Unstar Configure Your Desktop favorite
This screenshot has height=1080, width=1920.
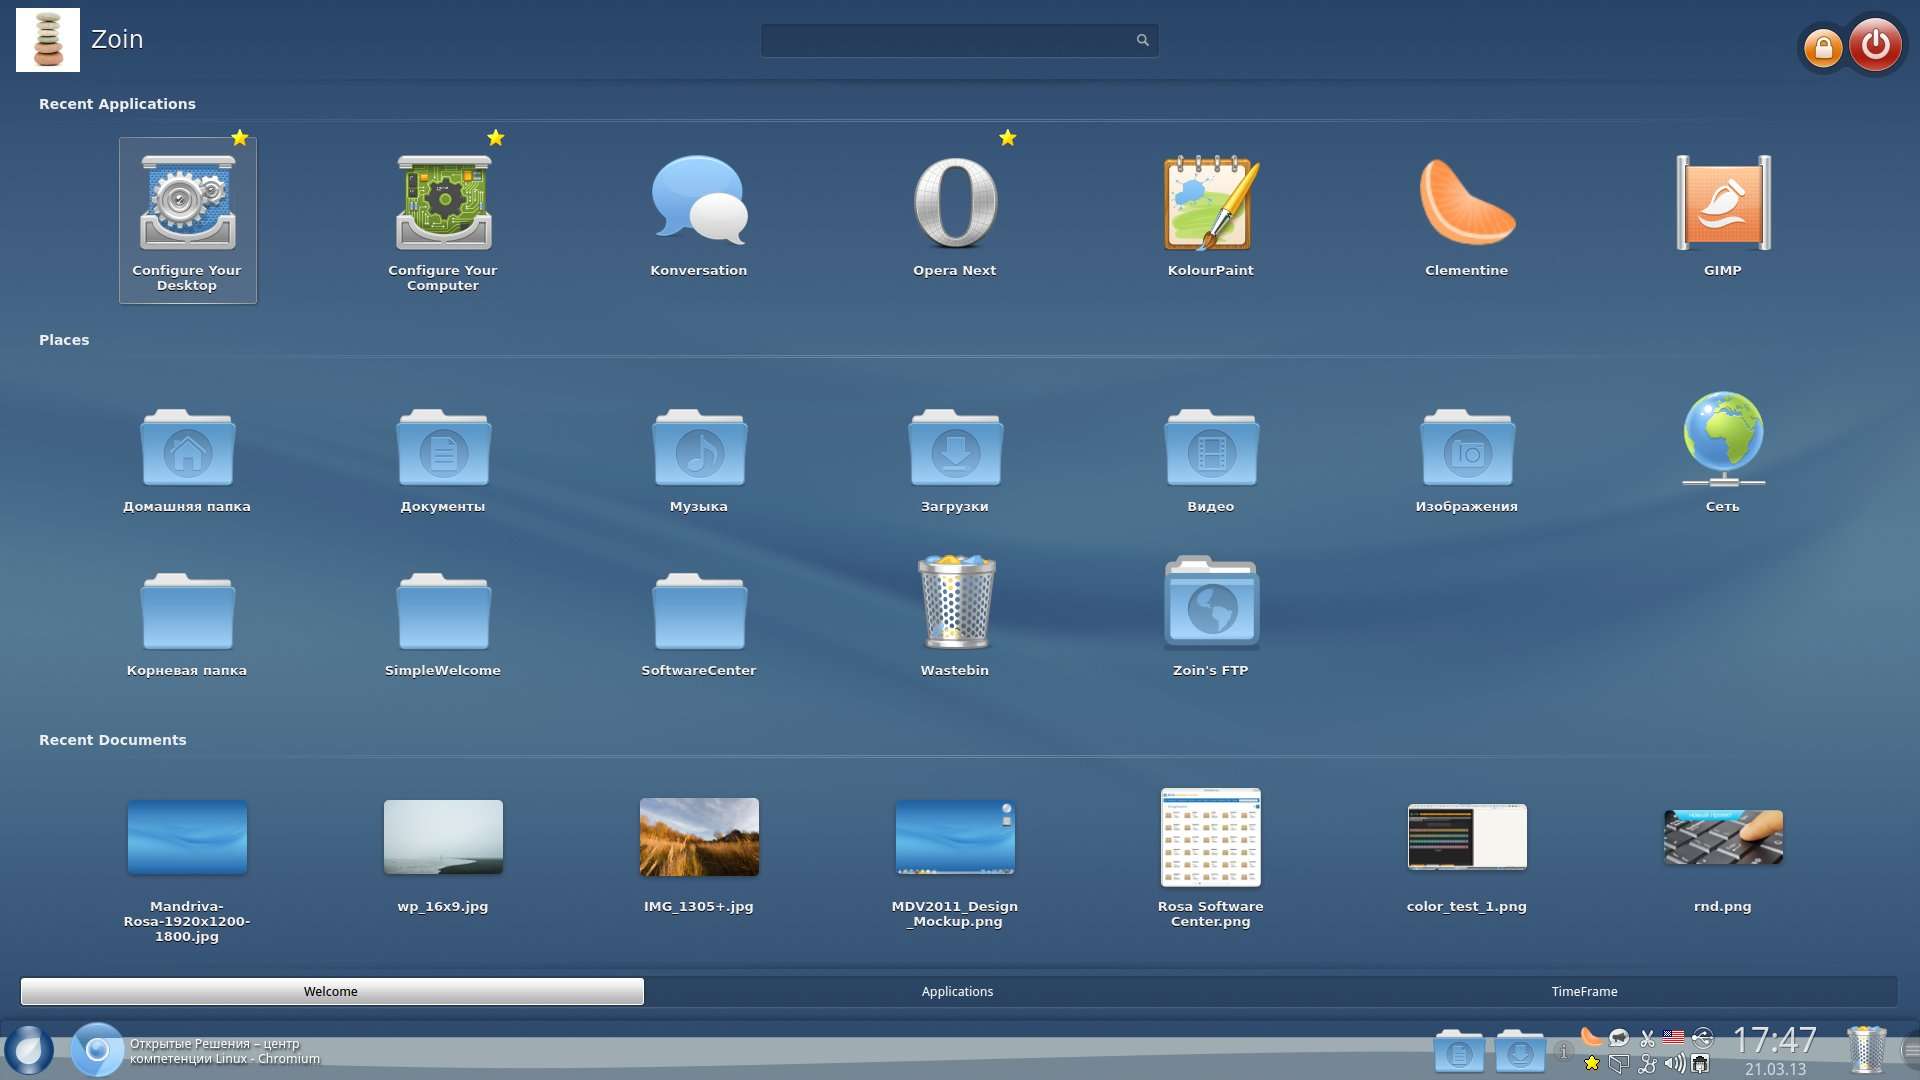240,138
